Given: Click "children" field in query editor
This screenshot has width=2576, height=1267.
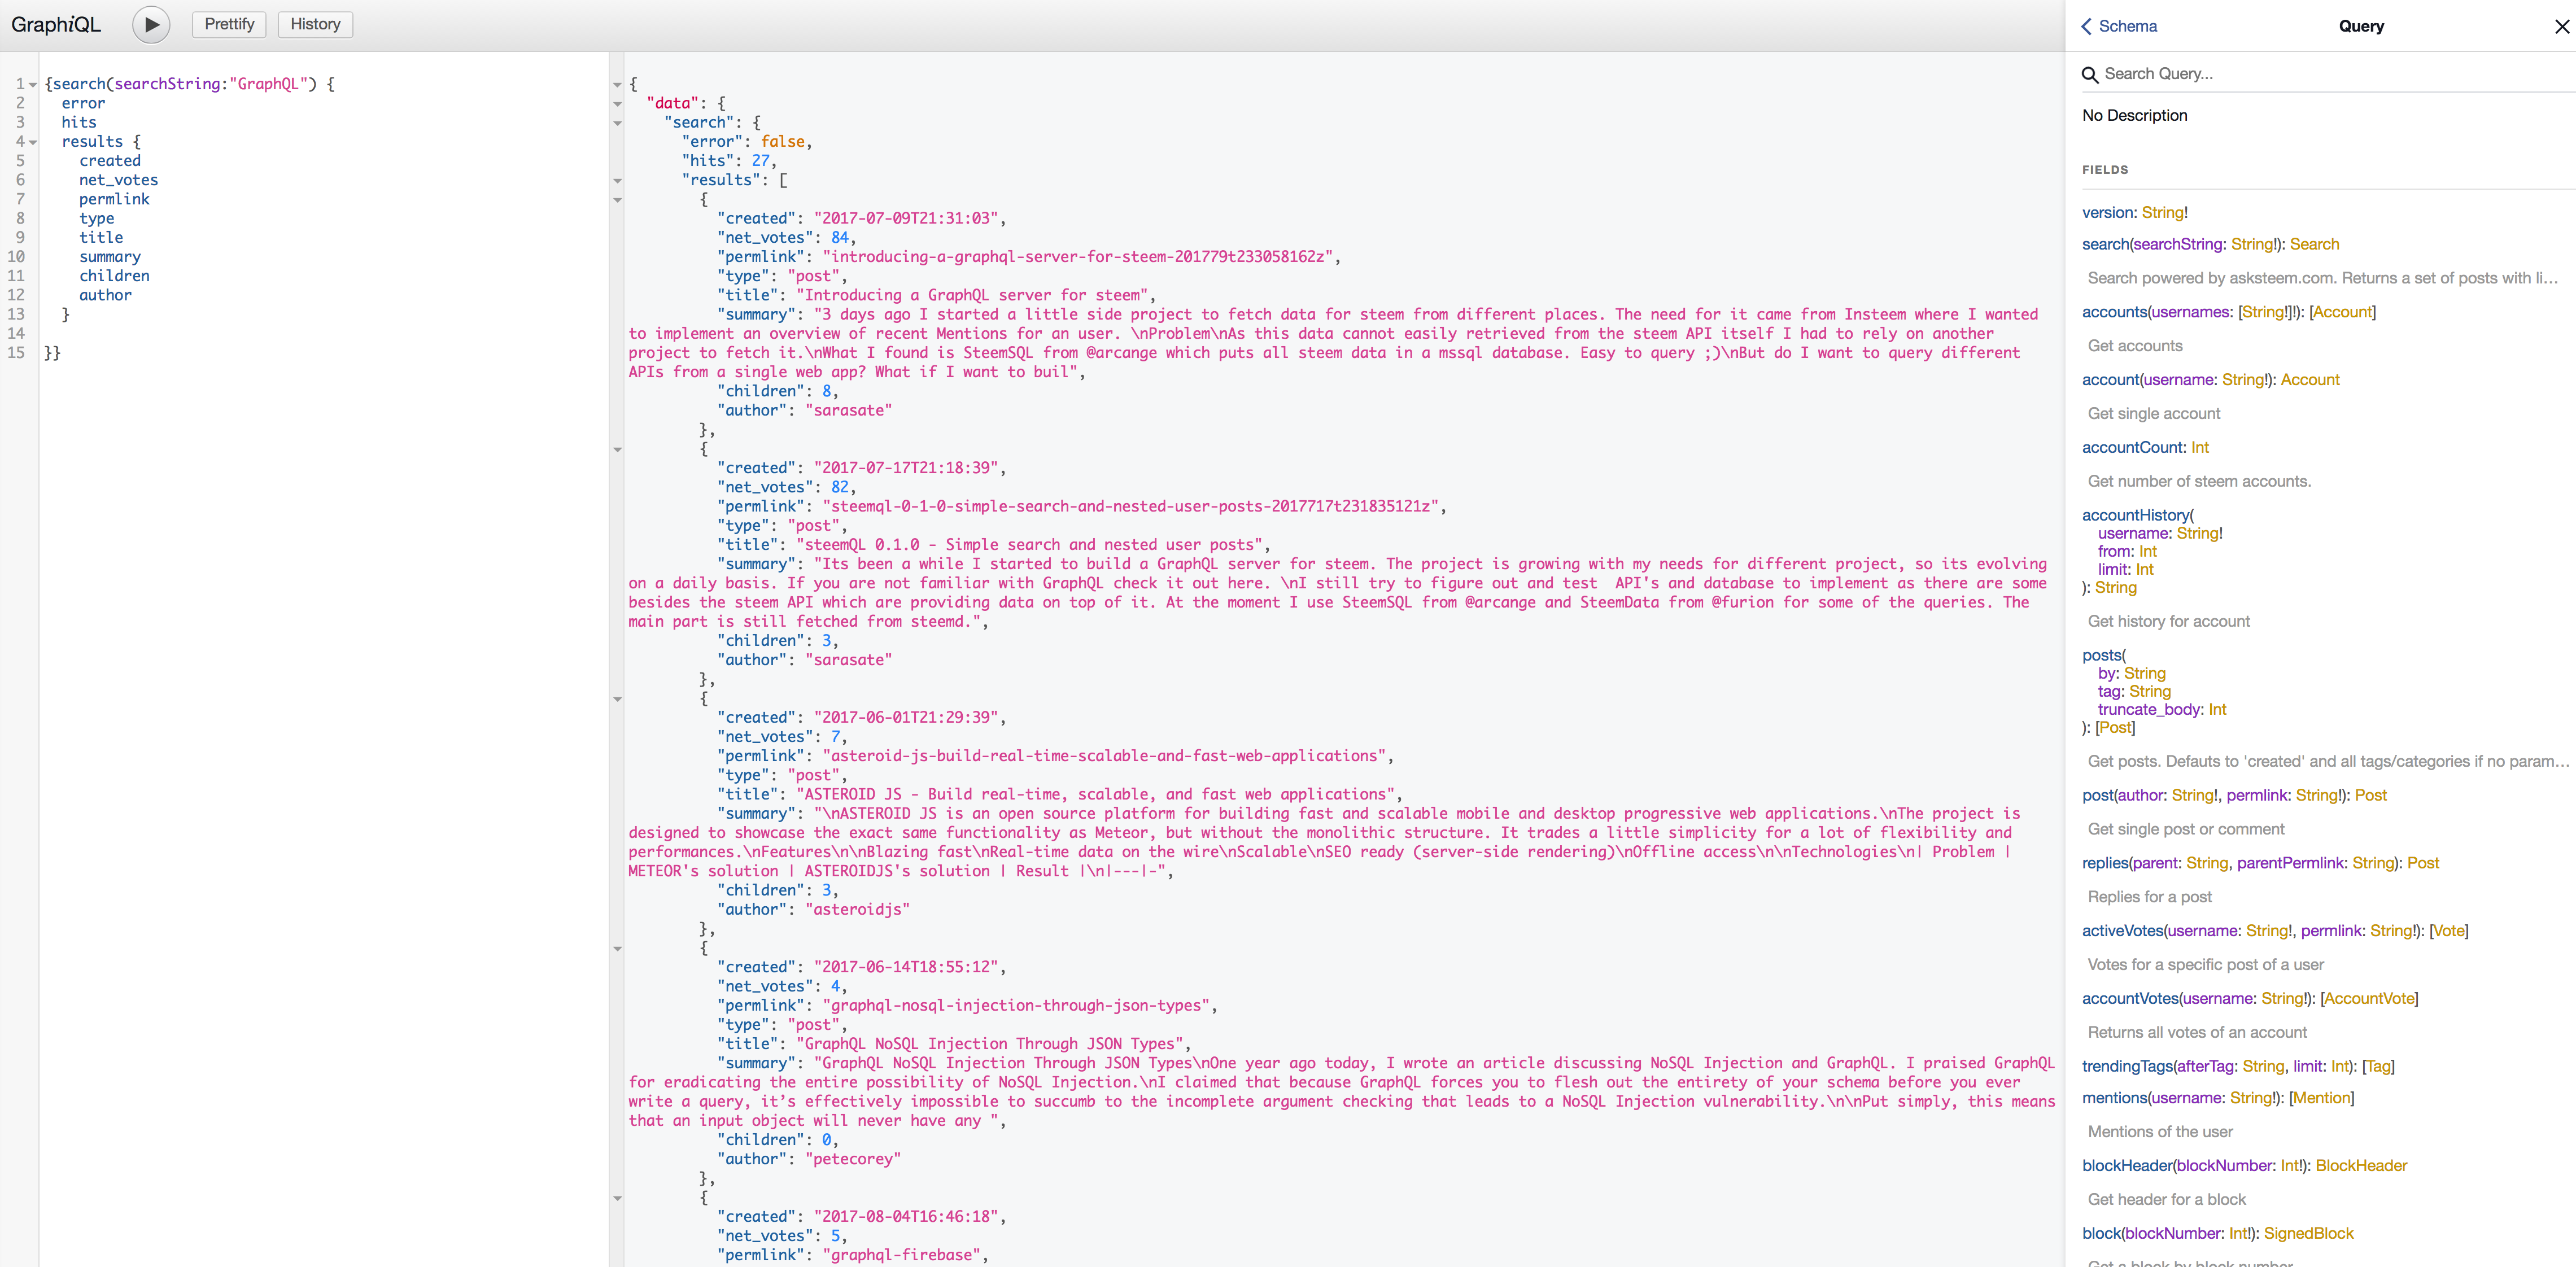Looking at the screenshot, I should [x=115, y=276].
